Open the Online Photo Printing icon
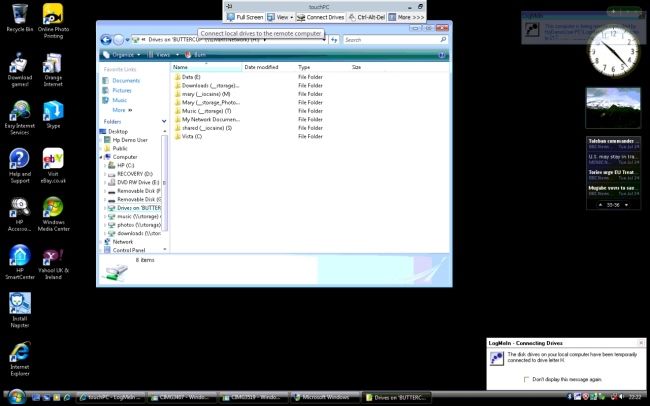The height and width of the screenshot is (406, 650). 53,21
